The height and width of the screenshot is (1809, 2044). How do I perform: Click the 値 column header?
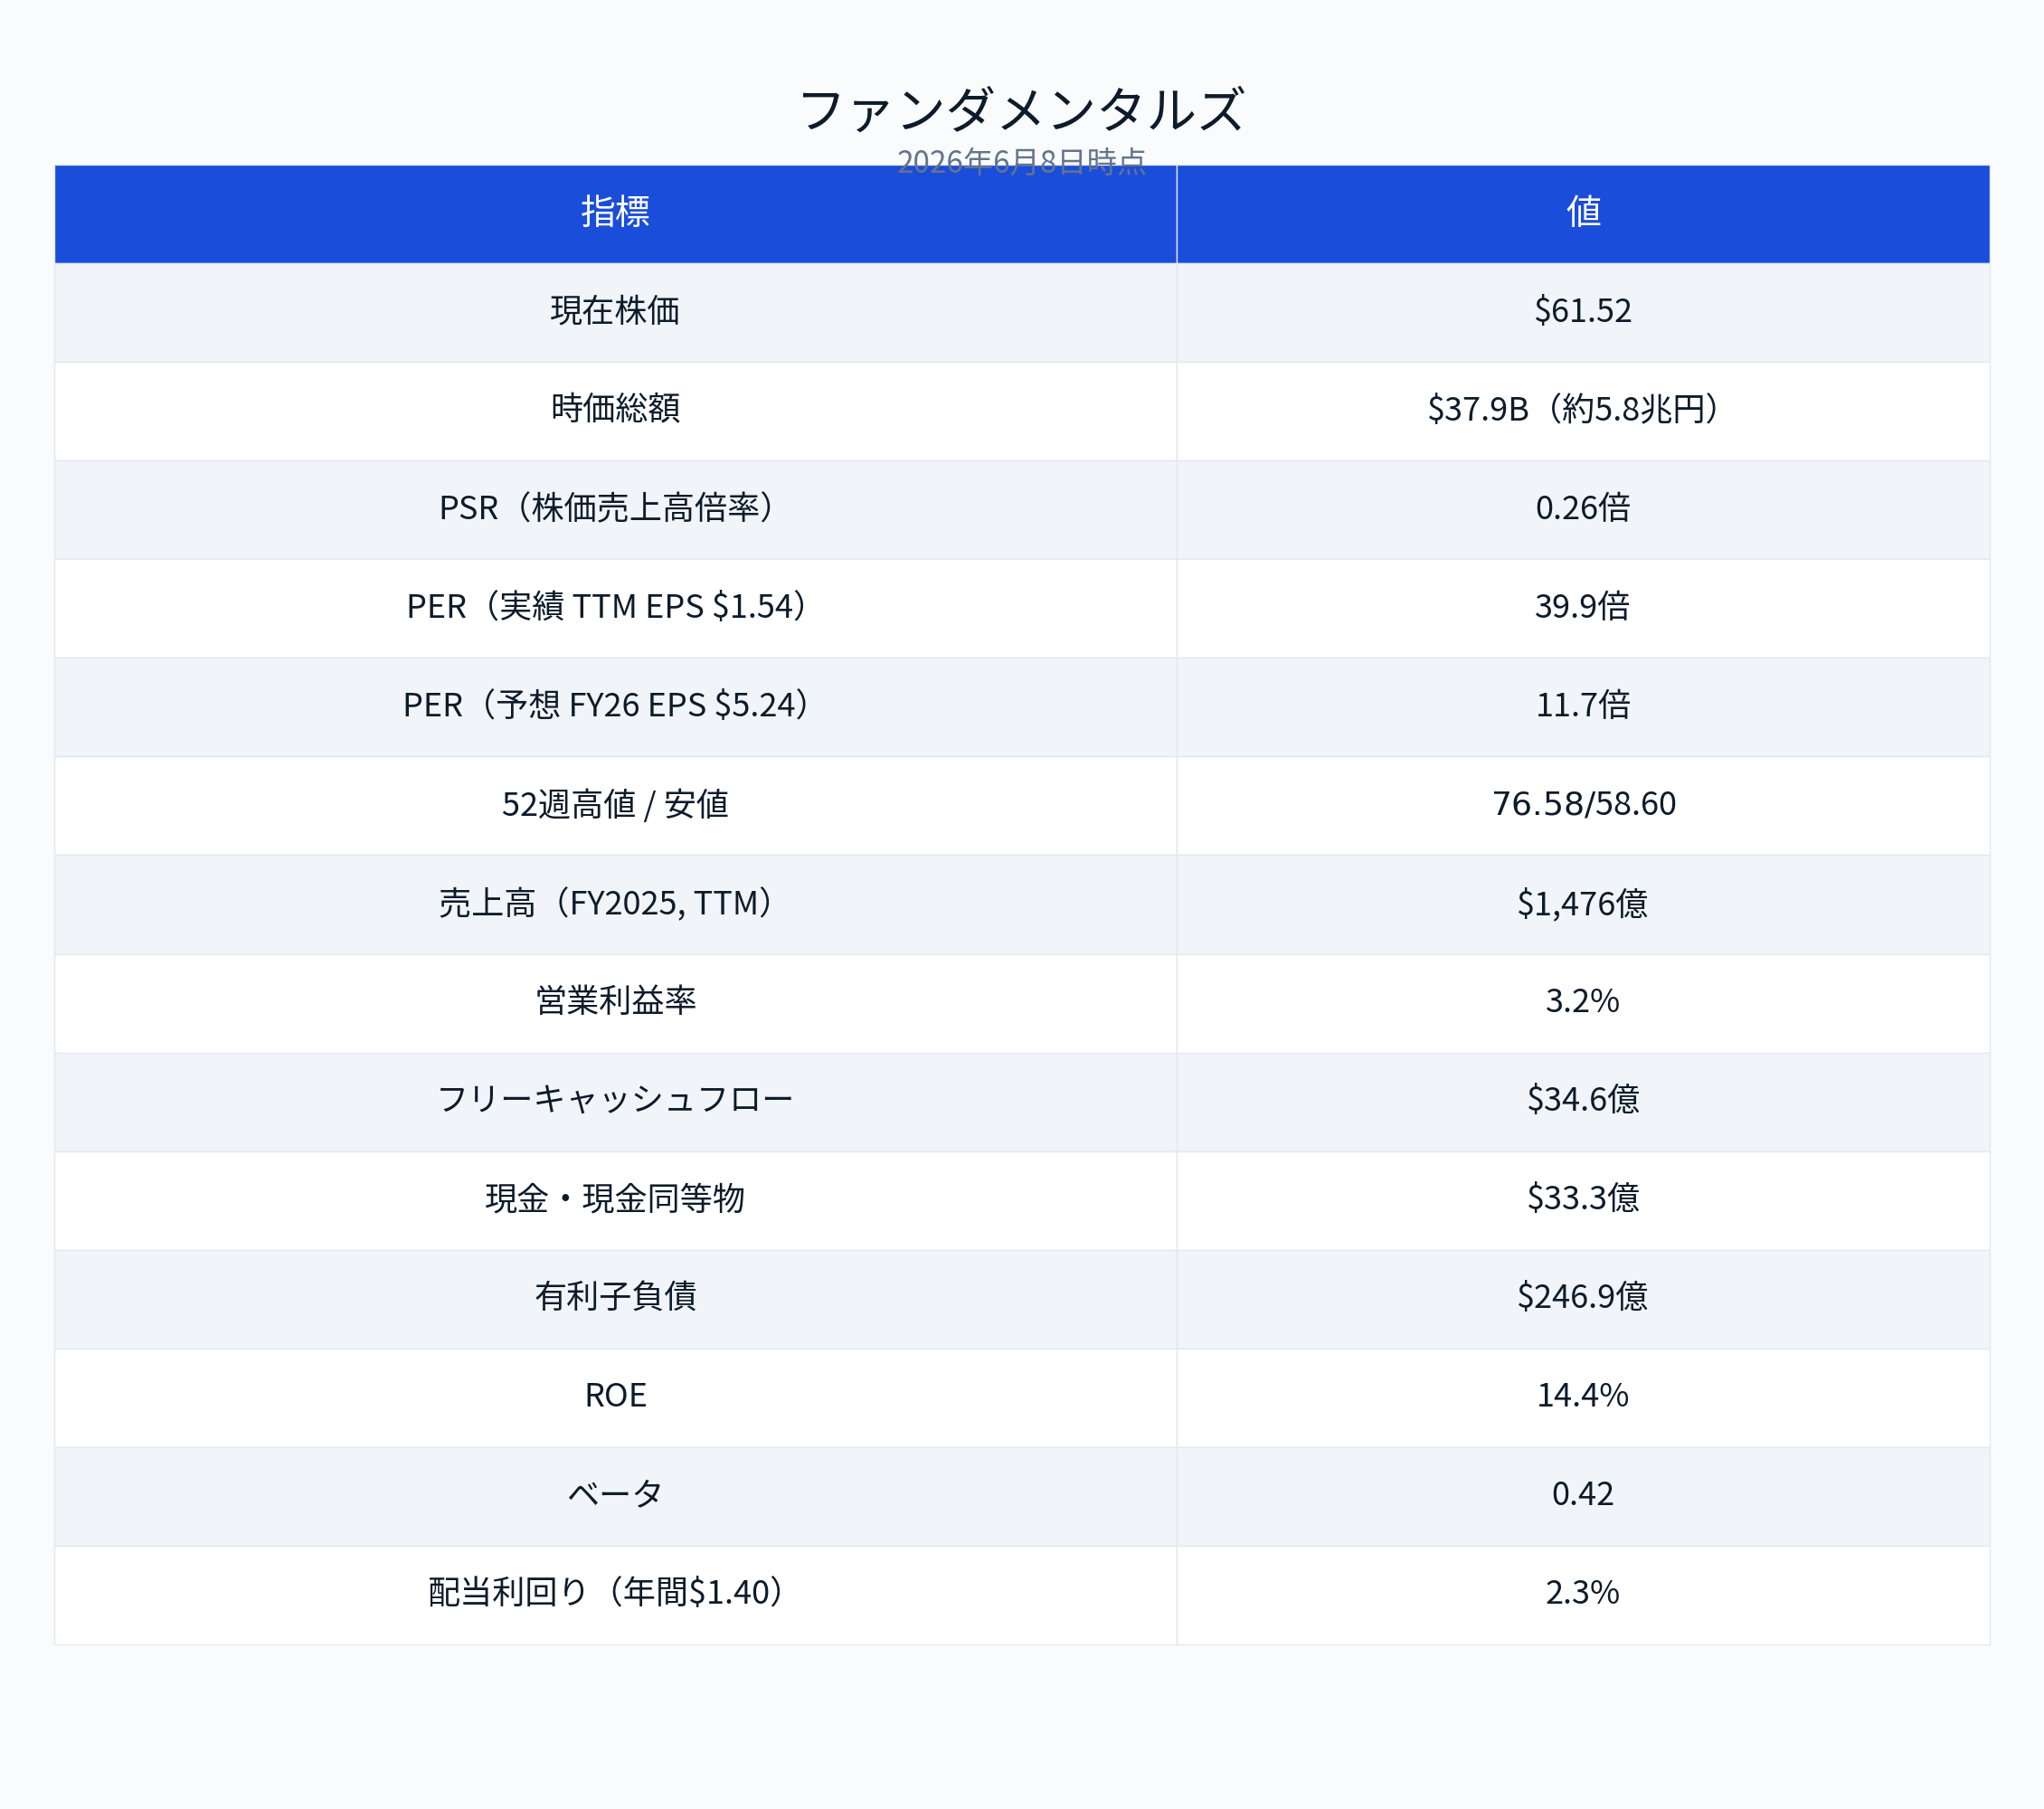(1583, 214)
